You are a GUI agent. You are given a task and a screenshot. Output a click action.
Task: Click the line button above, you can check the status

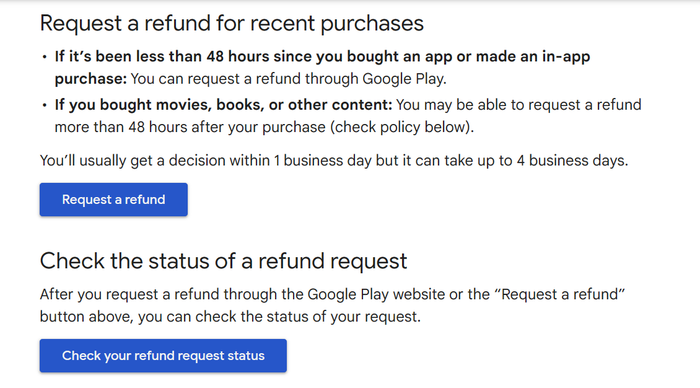(230, 317)
